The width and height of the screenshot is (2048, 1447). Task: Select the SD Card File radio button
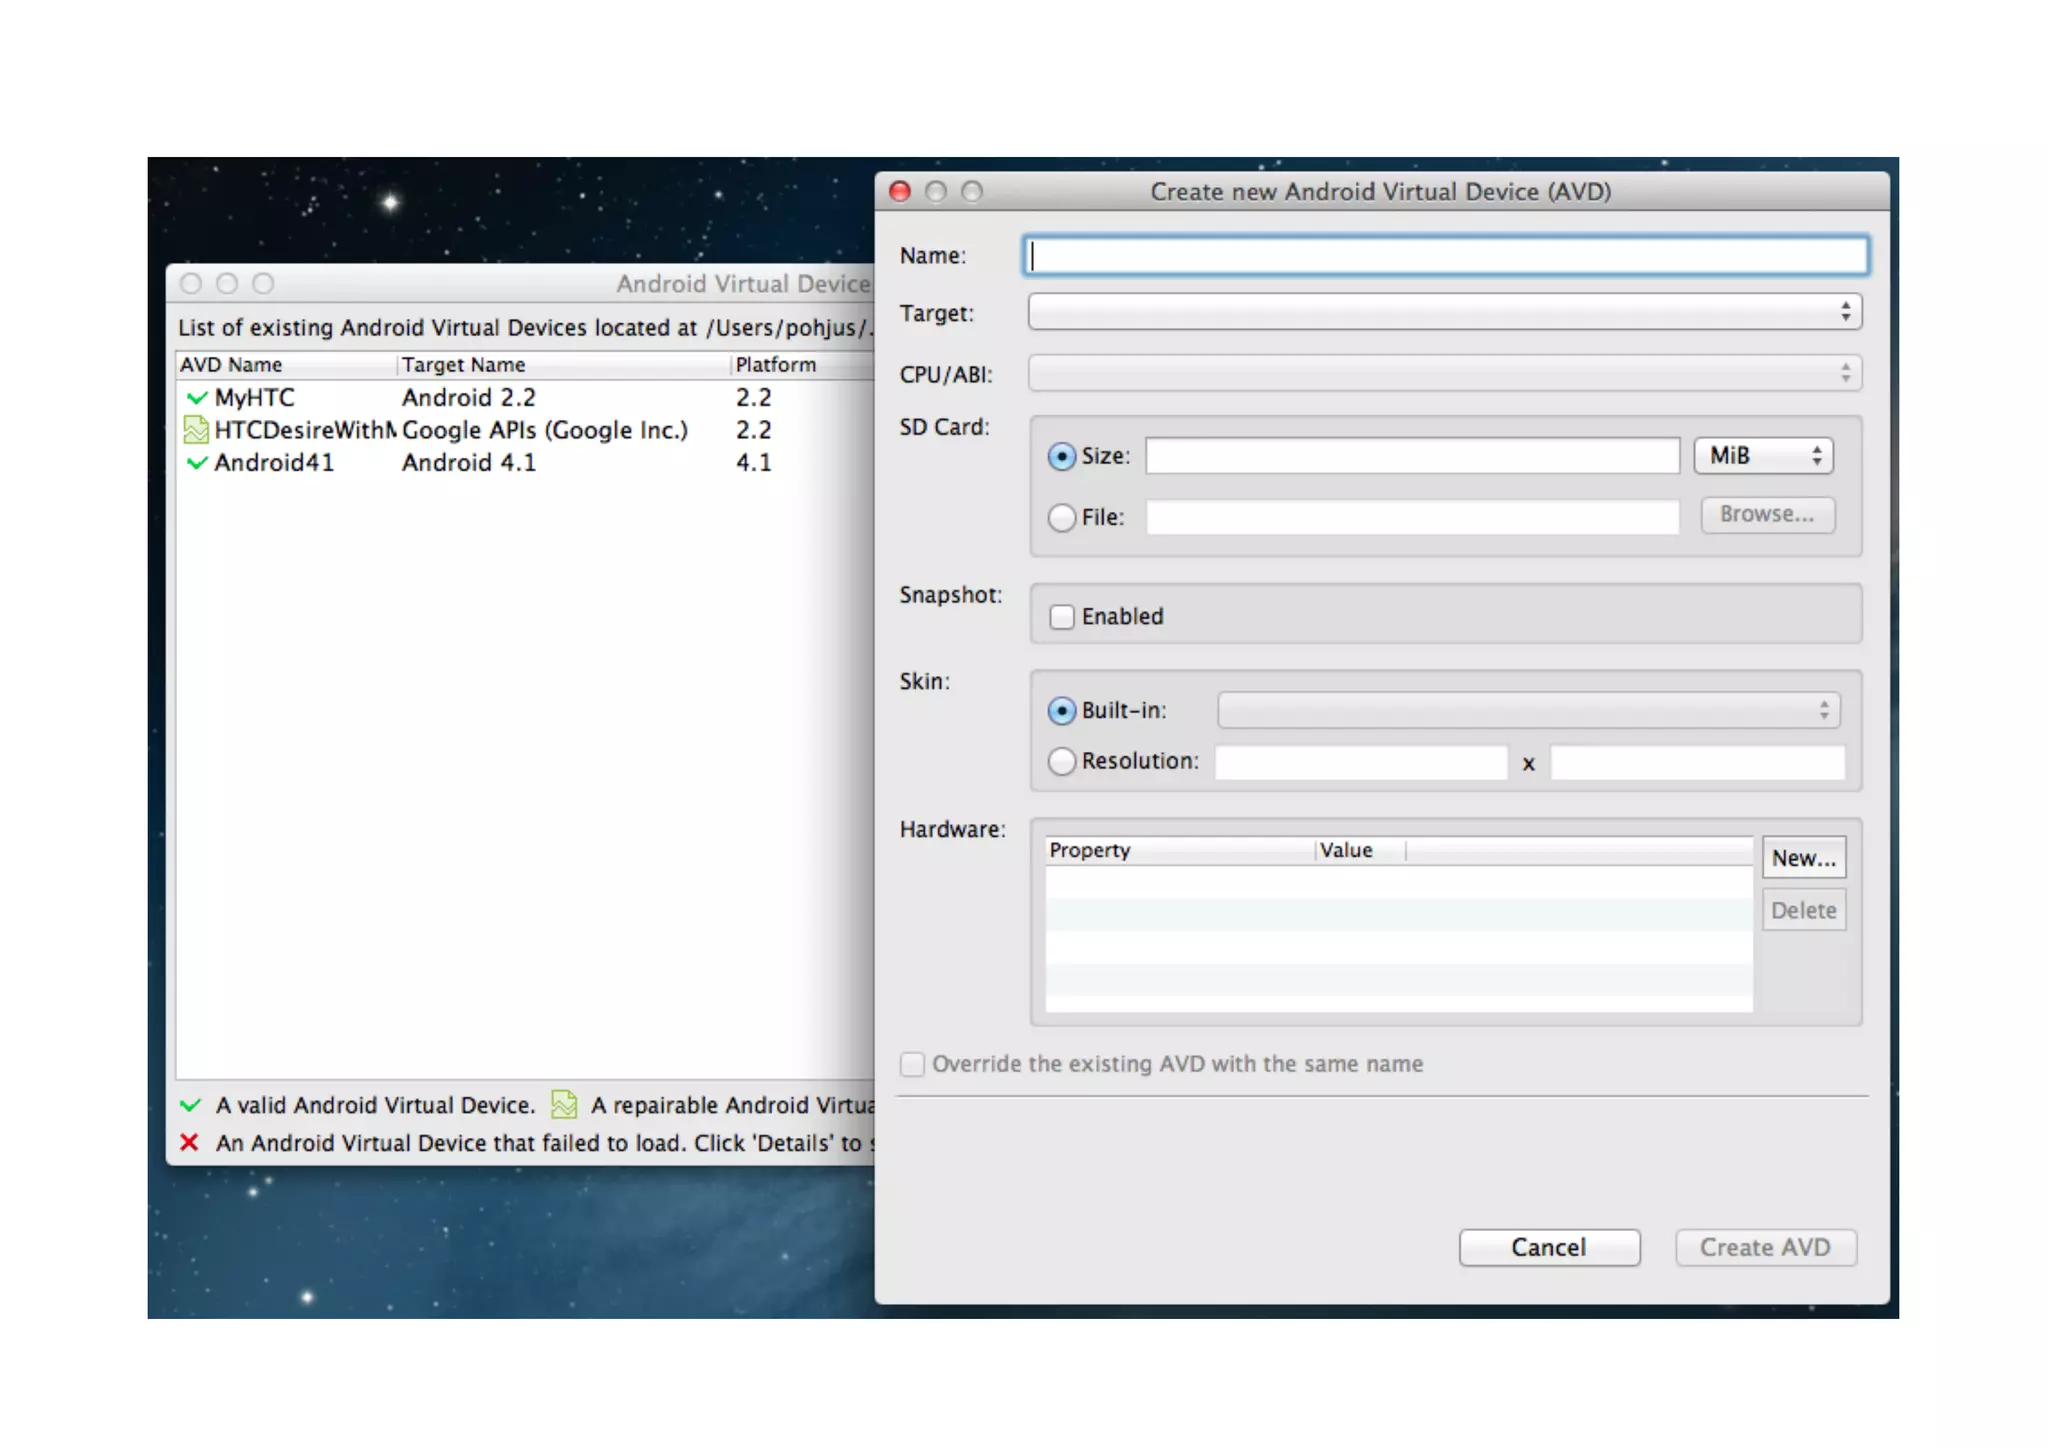1061,518
